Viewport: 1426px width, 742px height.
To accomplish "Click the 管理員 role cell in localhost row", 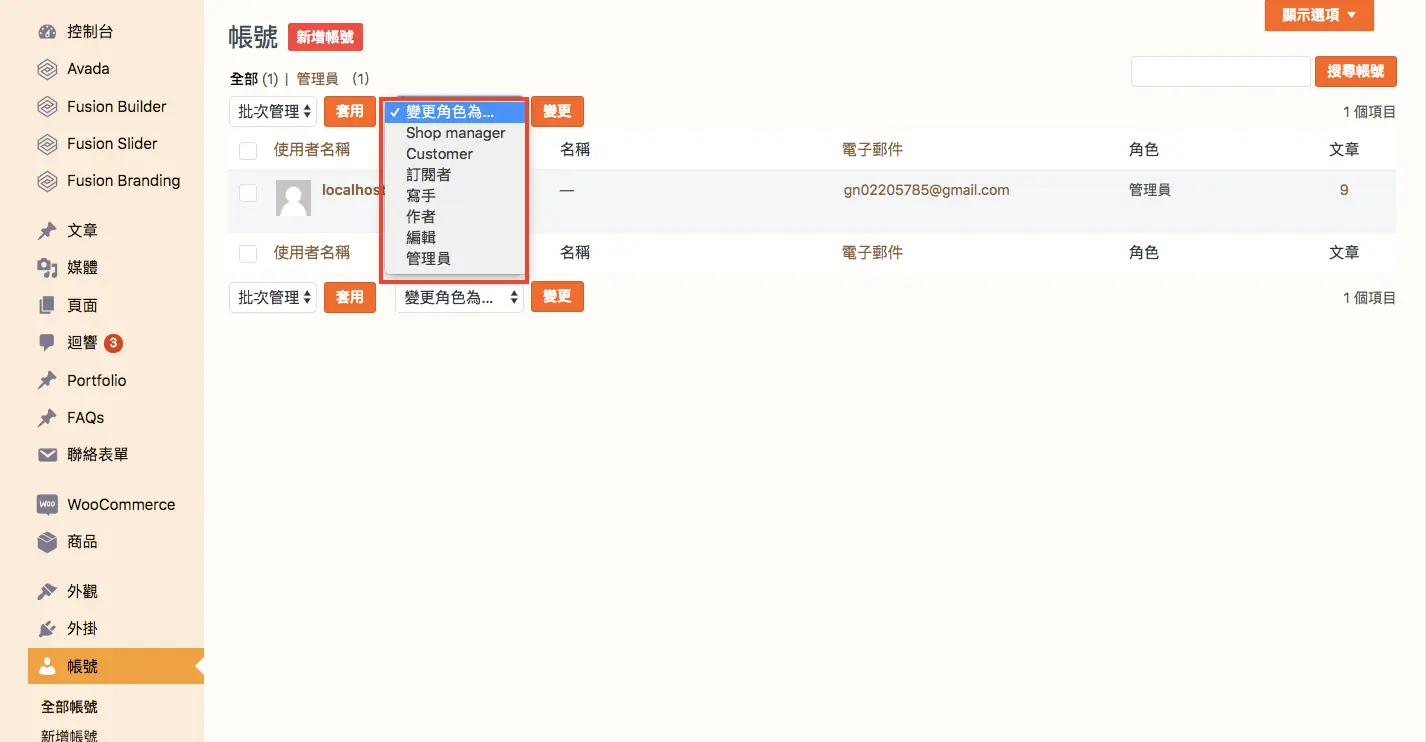I will (1150, 190).
